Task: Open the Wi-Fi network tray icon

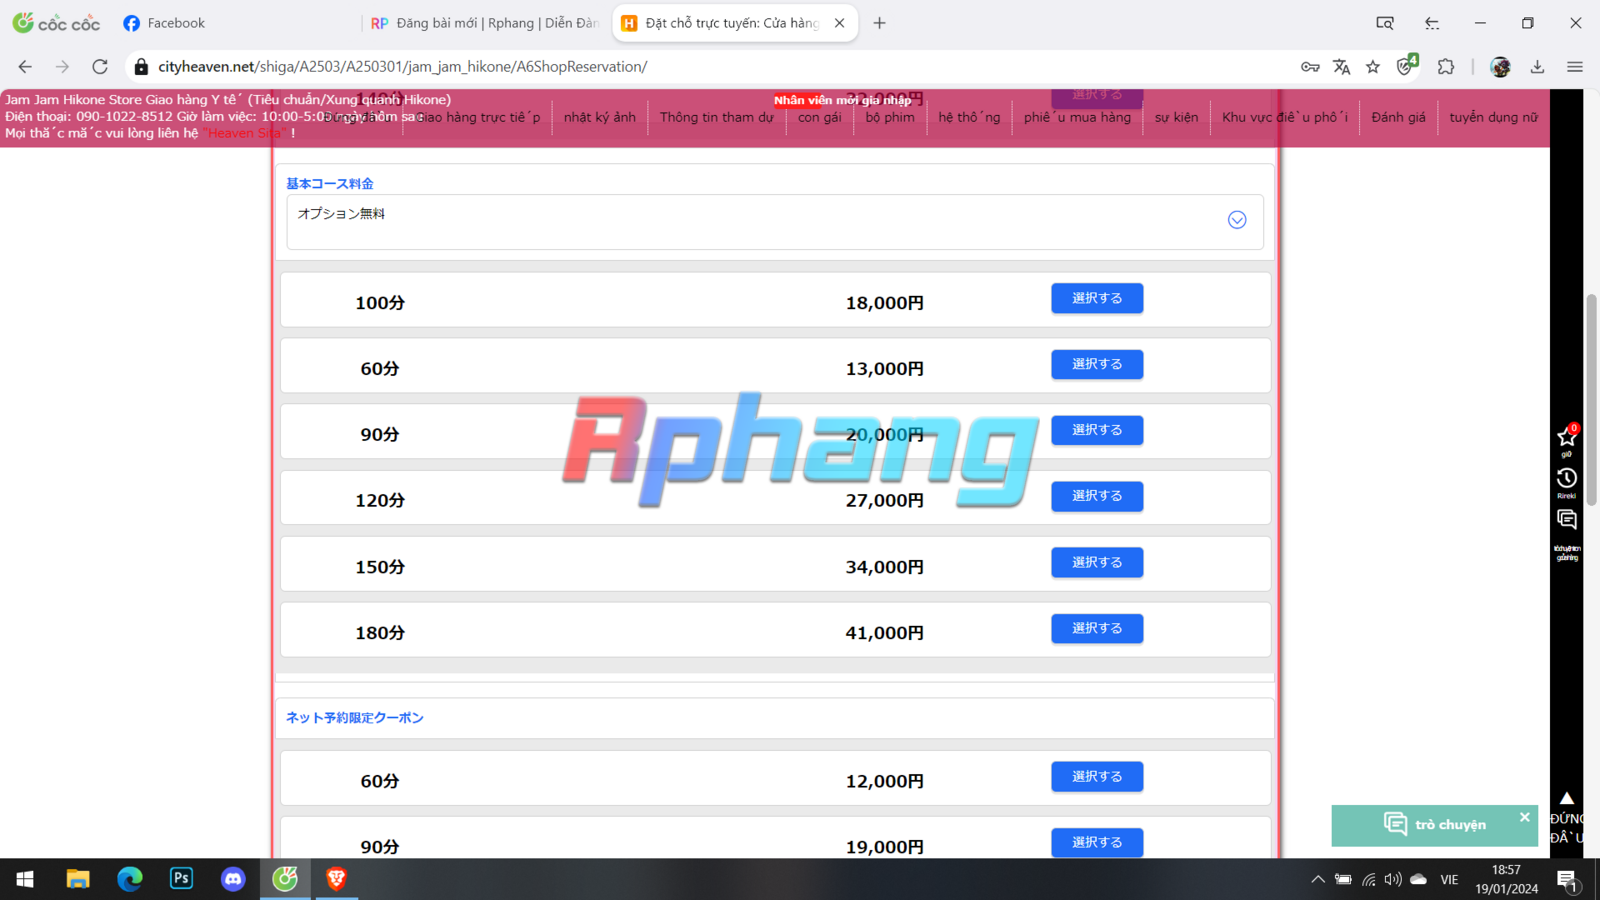Action: tap(1368, 880)
